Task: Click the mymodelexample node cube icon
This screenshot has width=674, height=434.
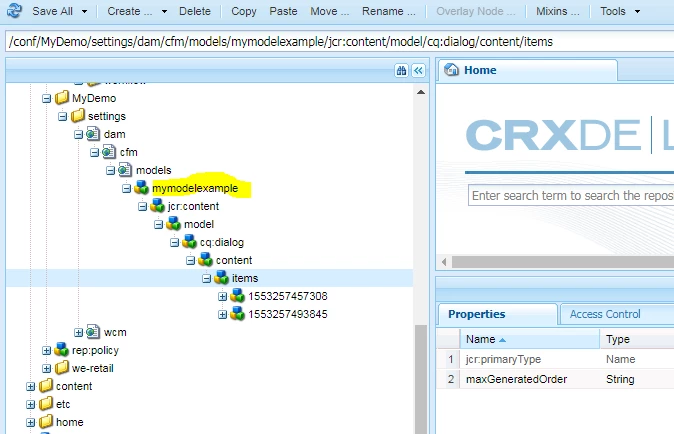Action: [x=142, y=188]
